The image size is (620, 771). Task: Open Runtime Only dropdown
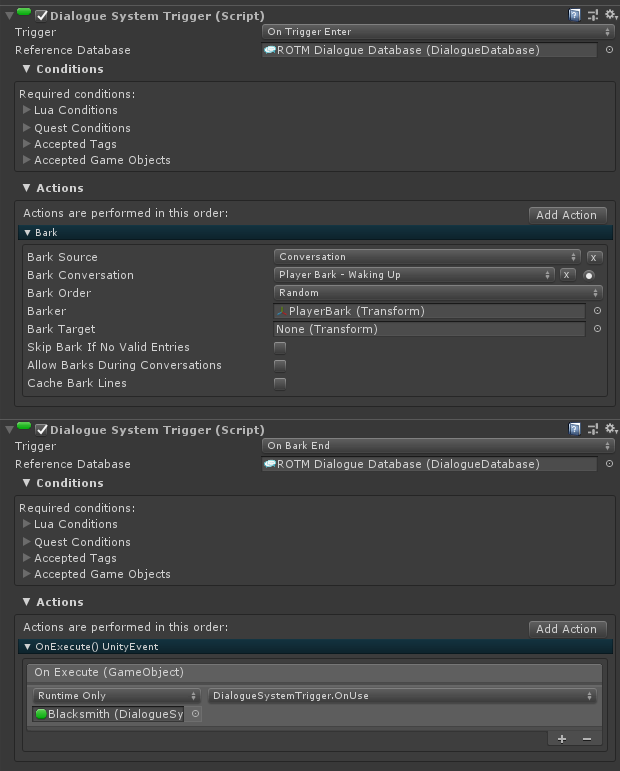coord(117,696)
